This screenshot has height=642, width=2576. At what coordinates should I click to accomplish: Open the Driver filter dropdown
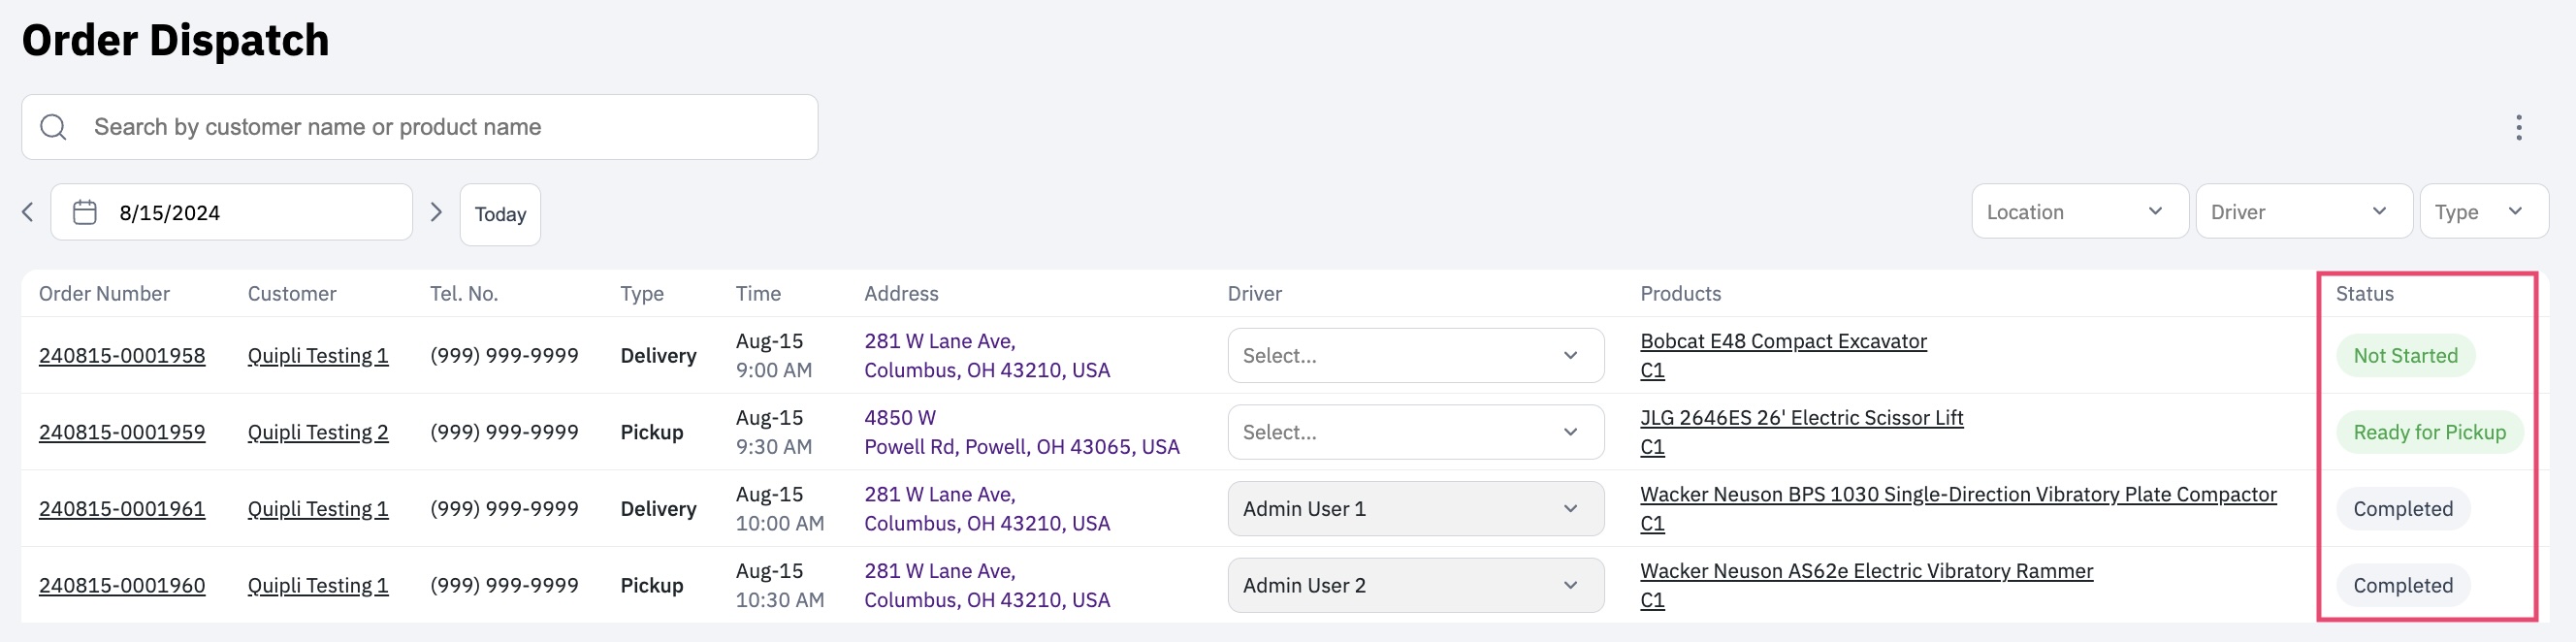tap(2303, 211)
